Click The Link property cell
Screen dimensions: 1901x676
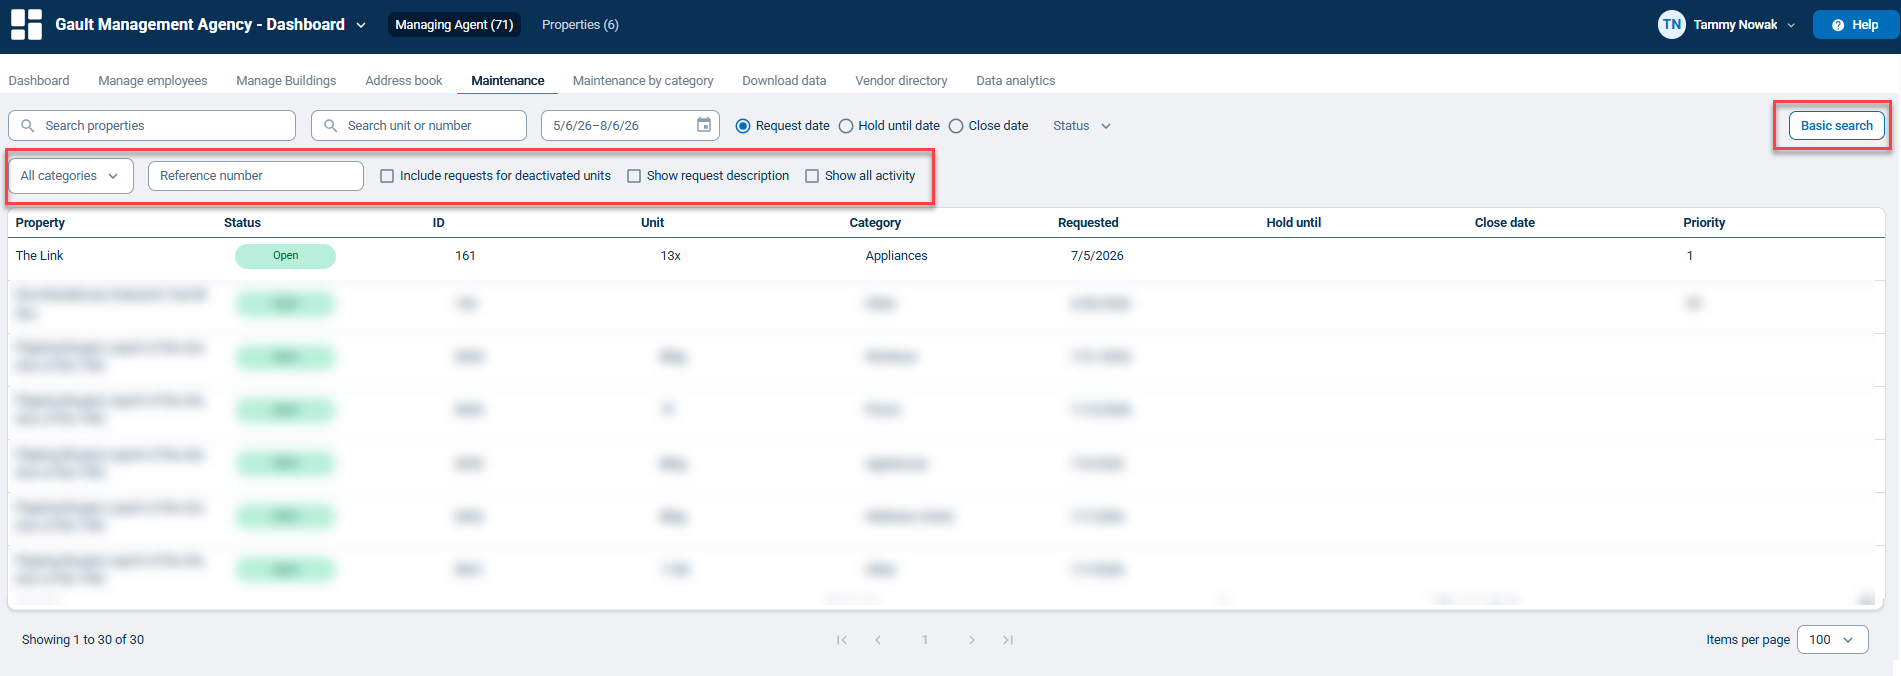point(40,256)
